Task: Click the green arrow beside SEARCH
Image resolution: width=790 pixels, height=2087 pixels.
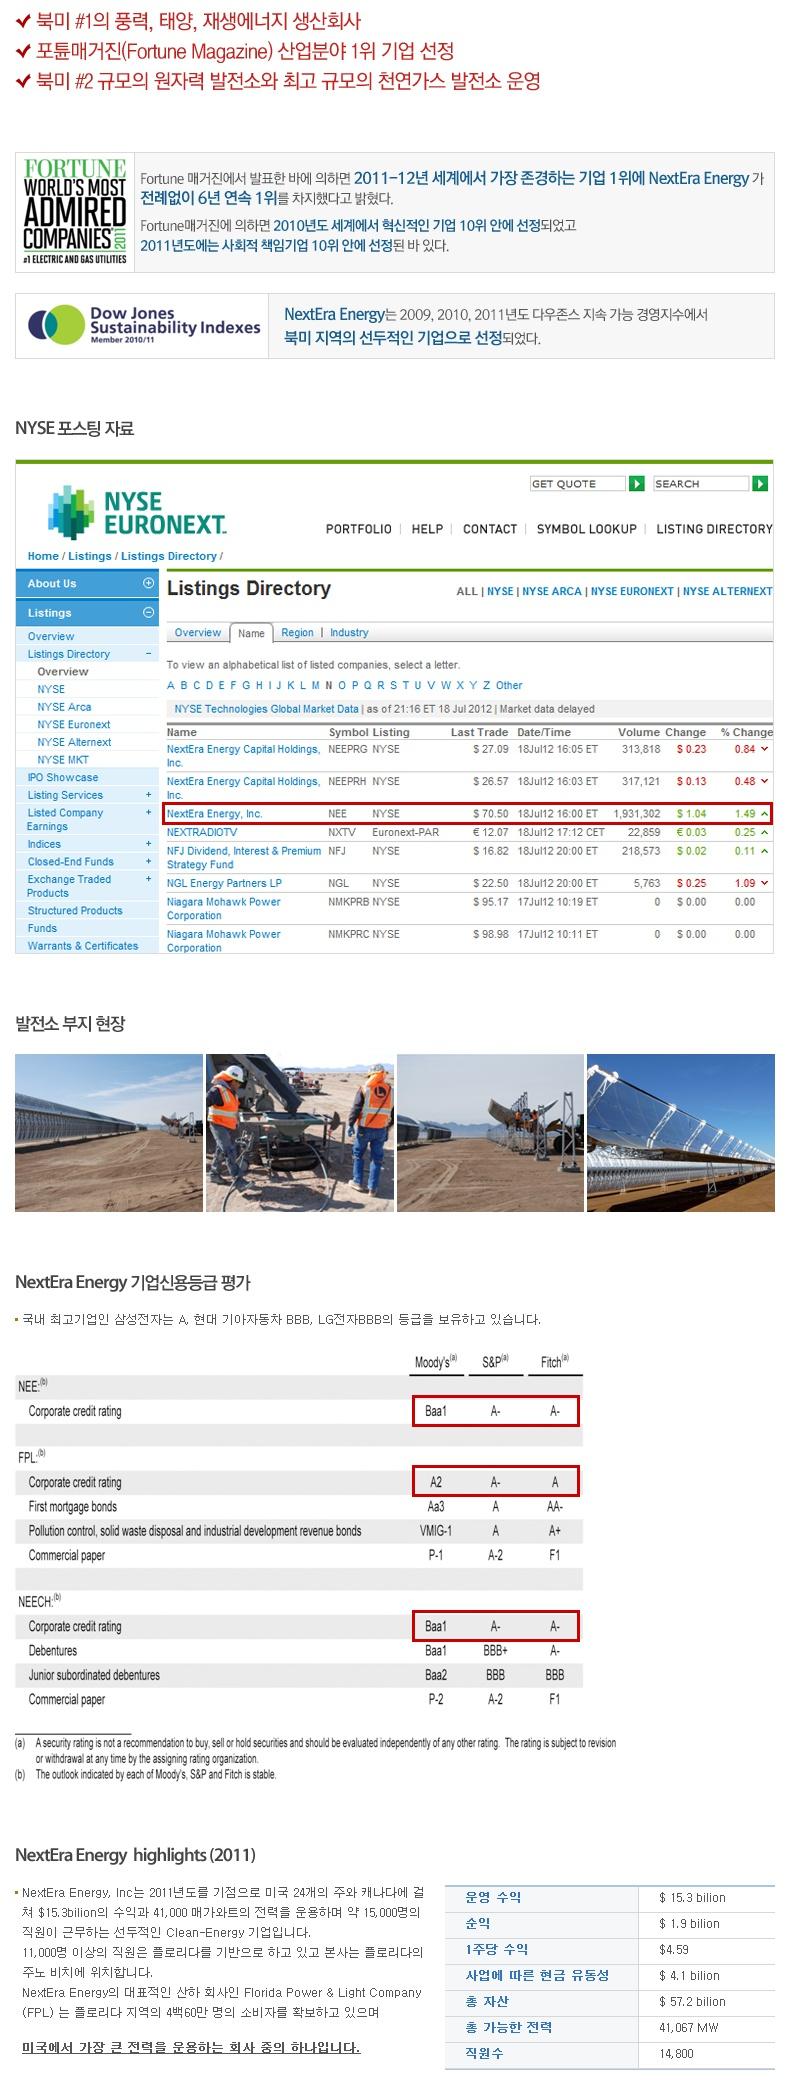Action: 760,484
